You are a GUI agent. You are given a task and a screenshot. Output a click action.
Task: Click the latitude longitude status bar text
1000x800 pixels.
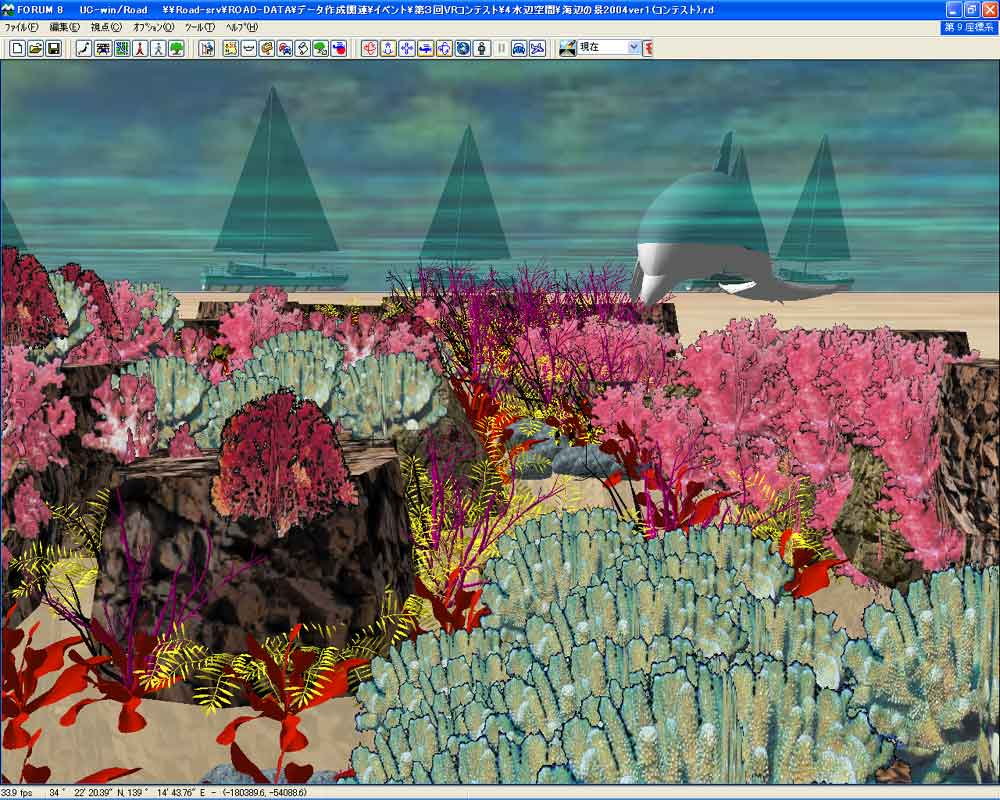[x=128, y=793]
